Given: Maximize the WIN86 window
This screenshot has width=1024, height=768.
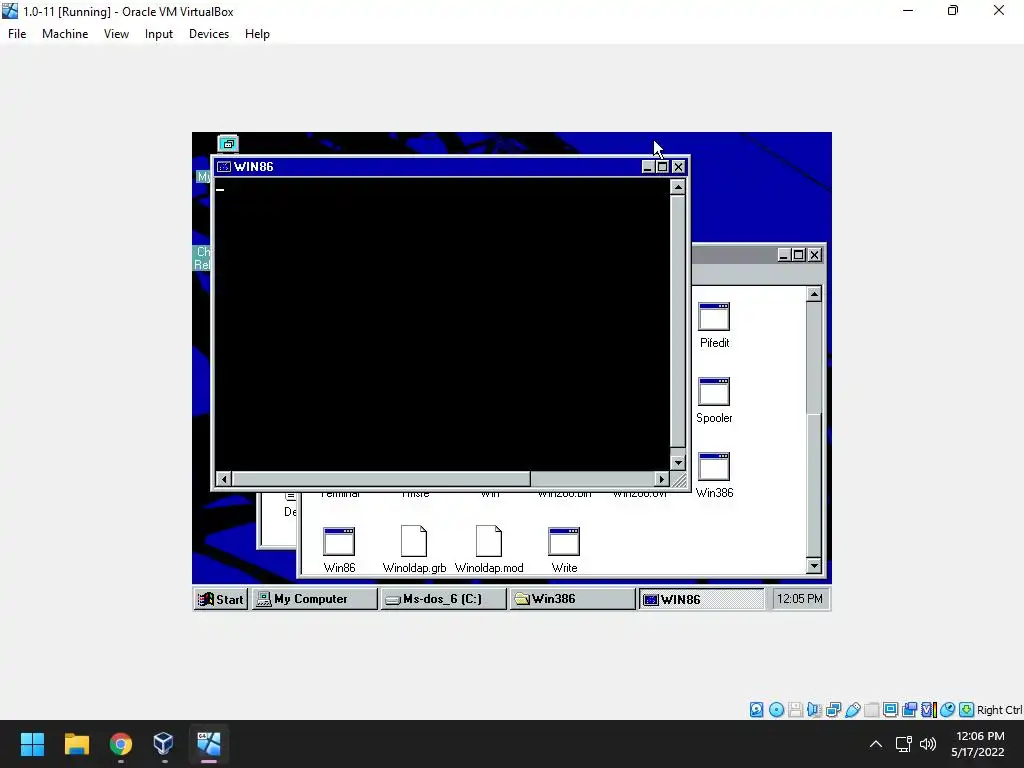Looking at the screenshot, I should 662,167.
